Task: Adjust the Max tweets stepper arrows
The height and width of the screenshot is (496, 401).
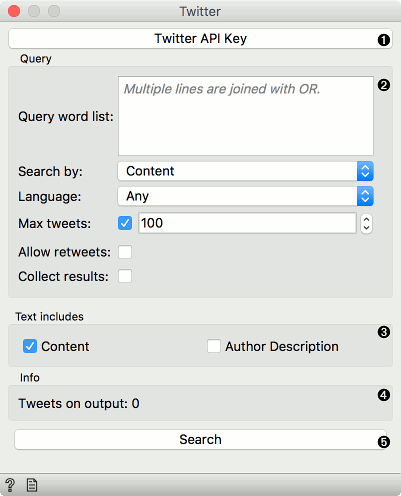Action: click(x=366, y=223)
